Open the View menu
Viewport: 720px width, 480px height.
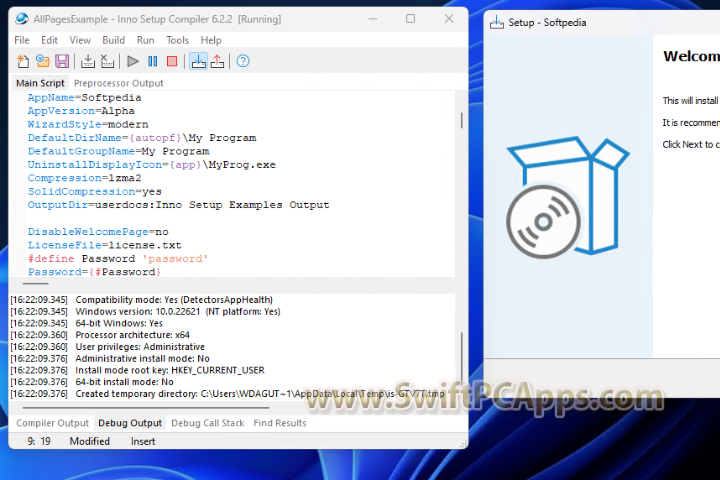80,40
